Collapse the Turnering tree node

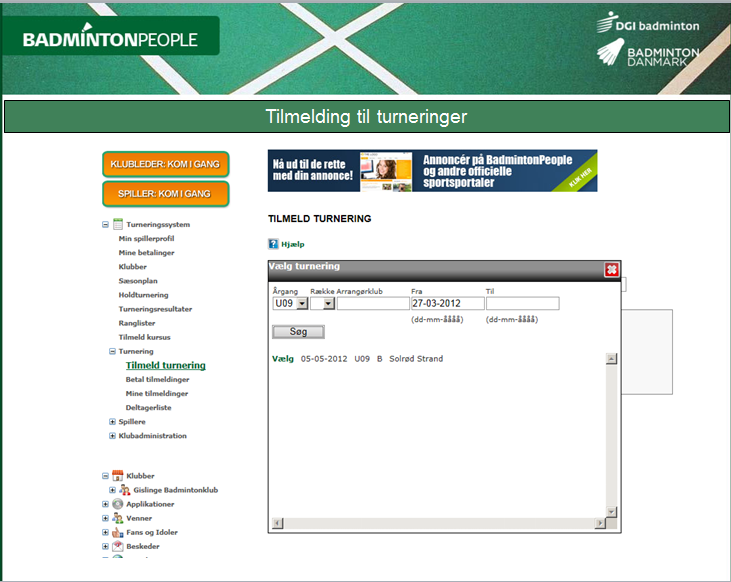pyautogui.click(x=111, y=352)
